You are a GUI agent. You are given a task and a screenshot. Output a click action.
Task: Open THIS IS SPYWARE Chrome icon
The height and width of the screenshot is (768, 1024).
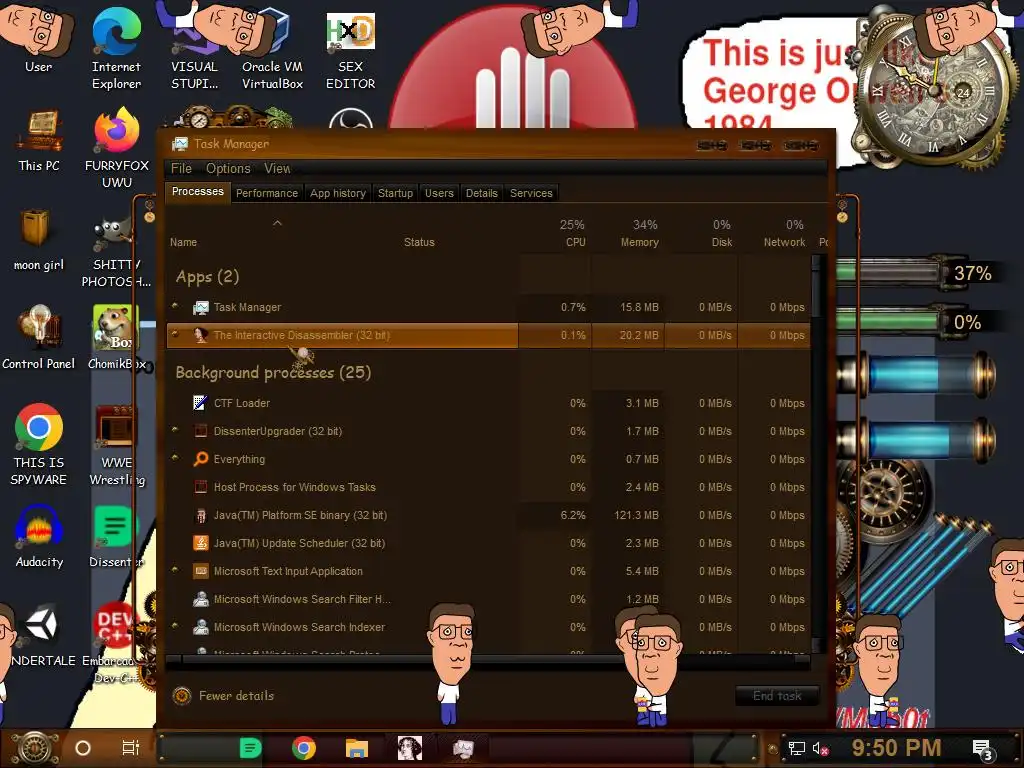tap(39, 444)
